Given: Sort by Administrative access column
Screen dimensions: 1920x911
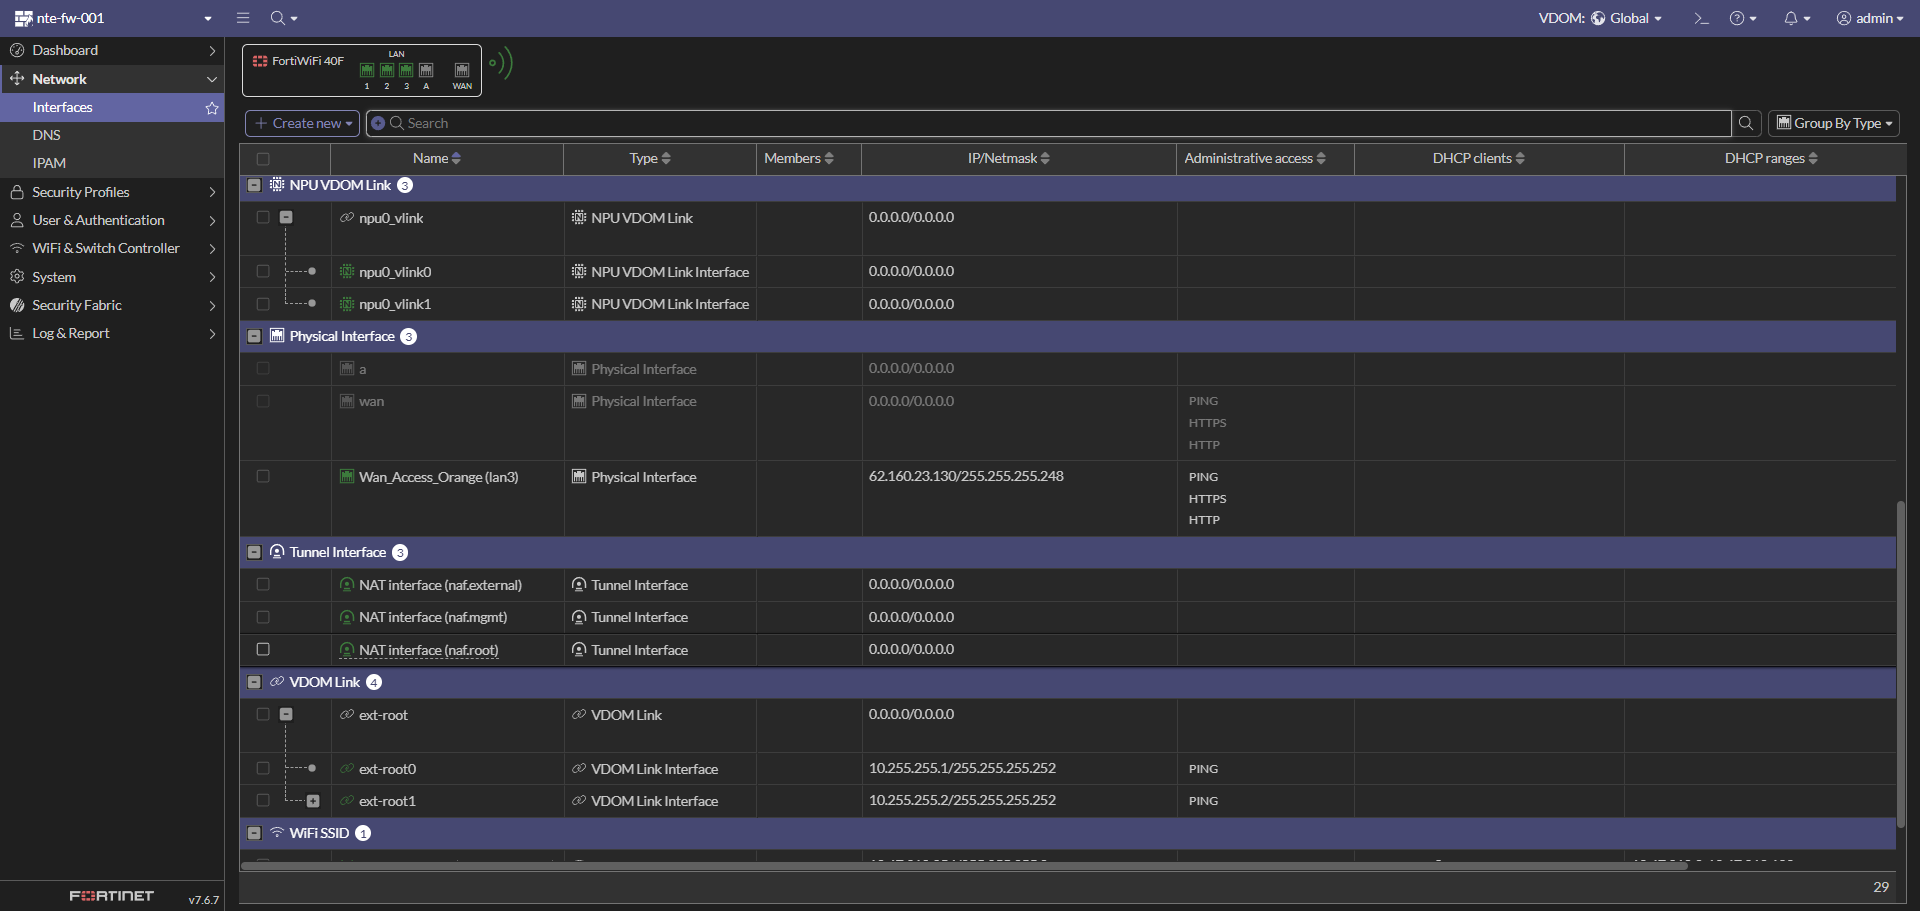Looking at the screenshot, I should click(x=1255, y=158).
